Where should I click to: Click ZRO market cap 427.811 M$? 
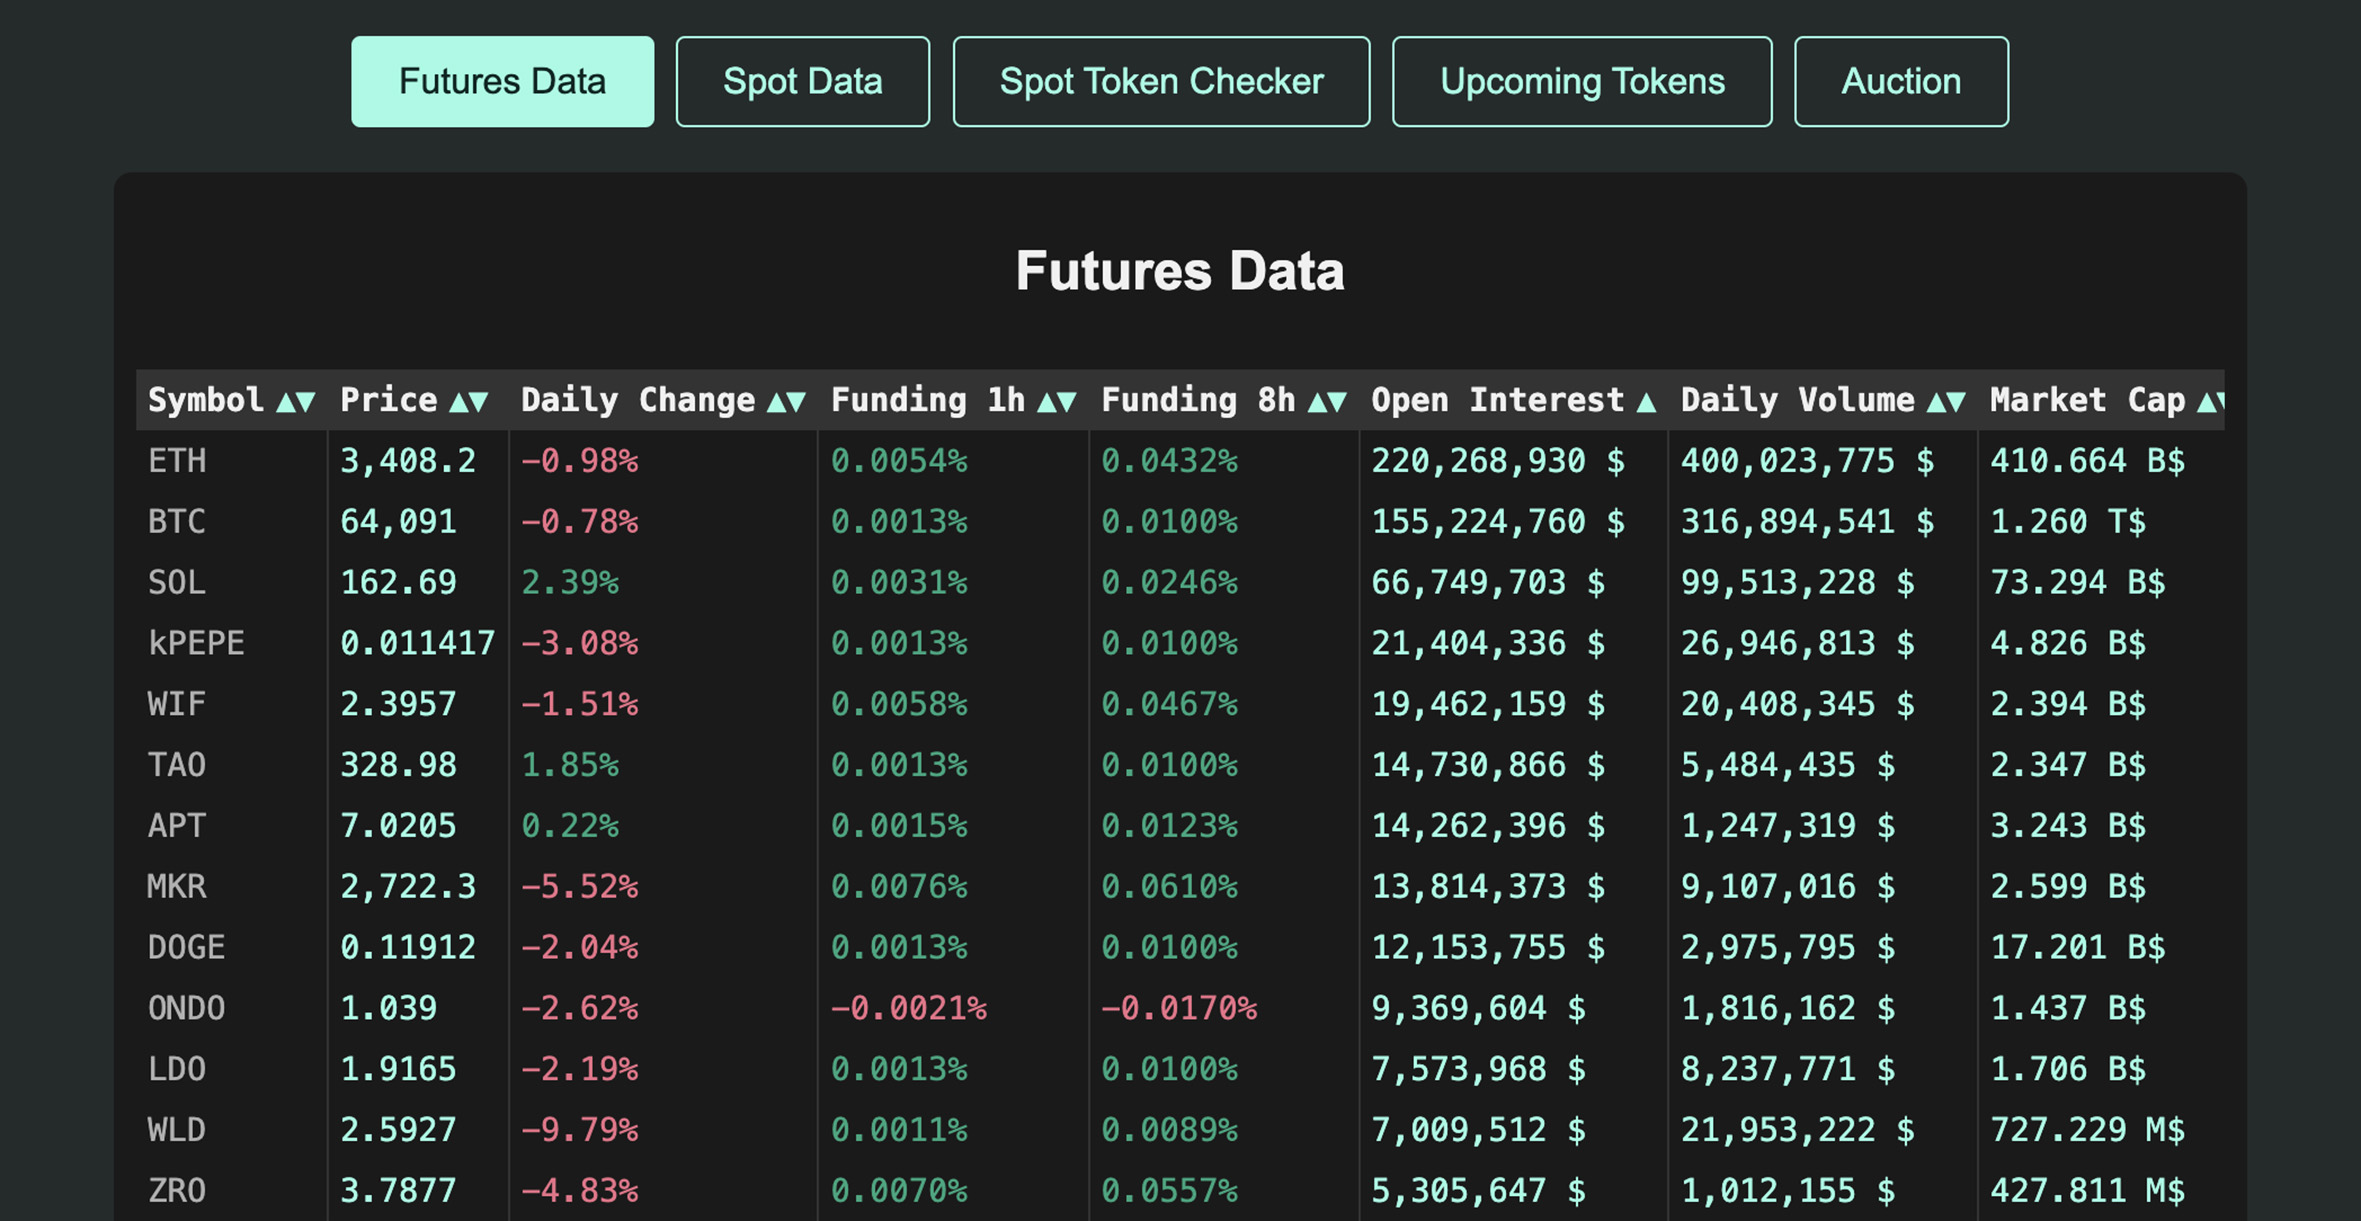[x=2088, y=1191]
